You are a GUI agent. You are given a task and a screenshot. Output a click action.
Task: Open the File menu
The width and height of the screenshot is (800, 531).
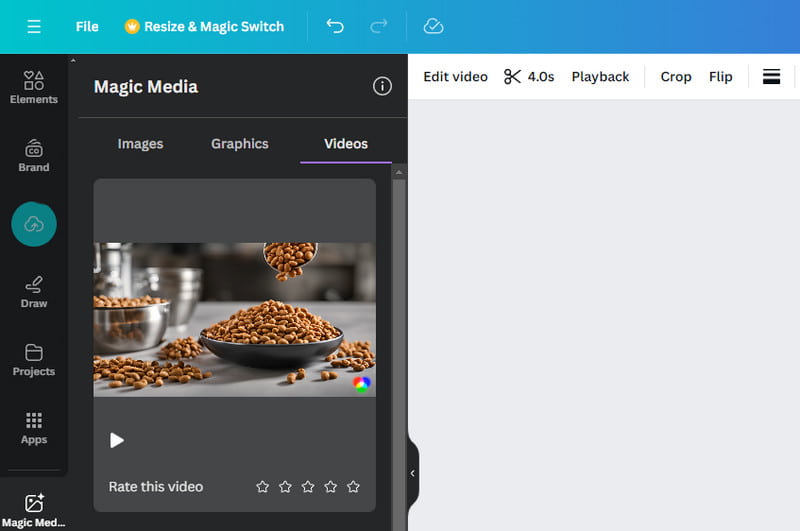click(87, 27)
